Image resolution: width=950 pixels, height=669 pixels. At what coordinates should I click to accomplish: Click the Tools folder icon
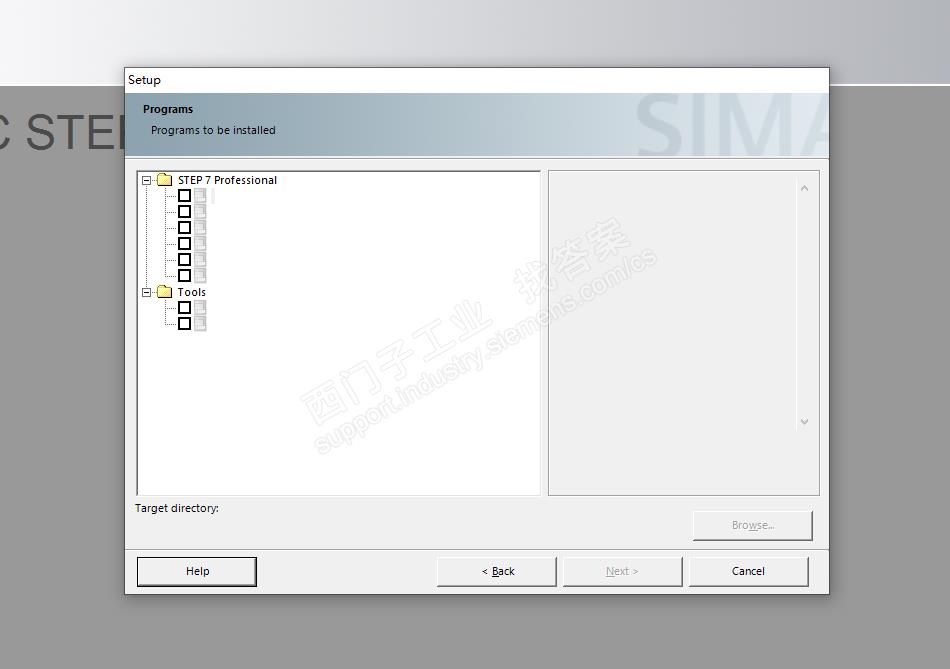coord(165,292)
